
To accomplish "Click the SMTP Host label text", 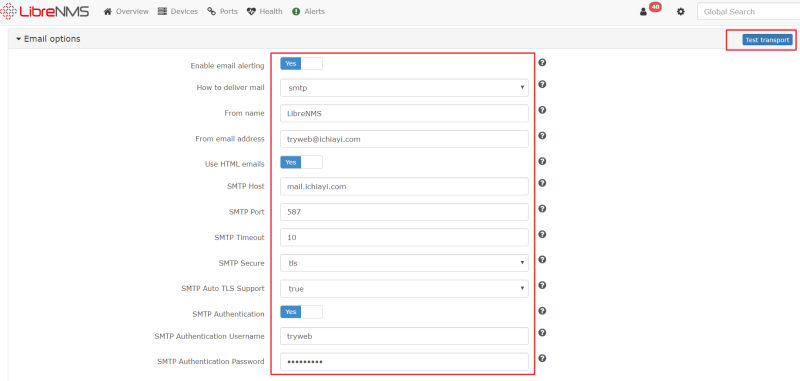I will (x=246, y=186).
